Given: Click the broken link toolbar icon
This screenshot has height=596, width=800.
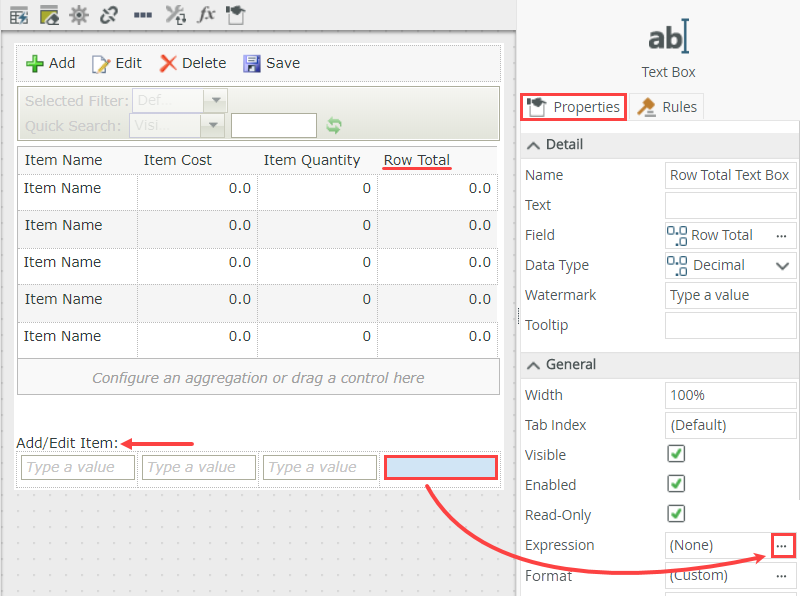Looking at the screenshot, I should pyautogui.click(x=108, y=15).
